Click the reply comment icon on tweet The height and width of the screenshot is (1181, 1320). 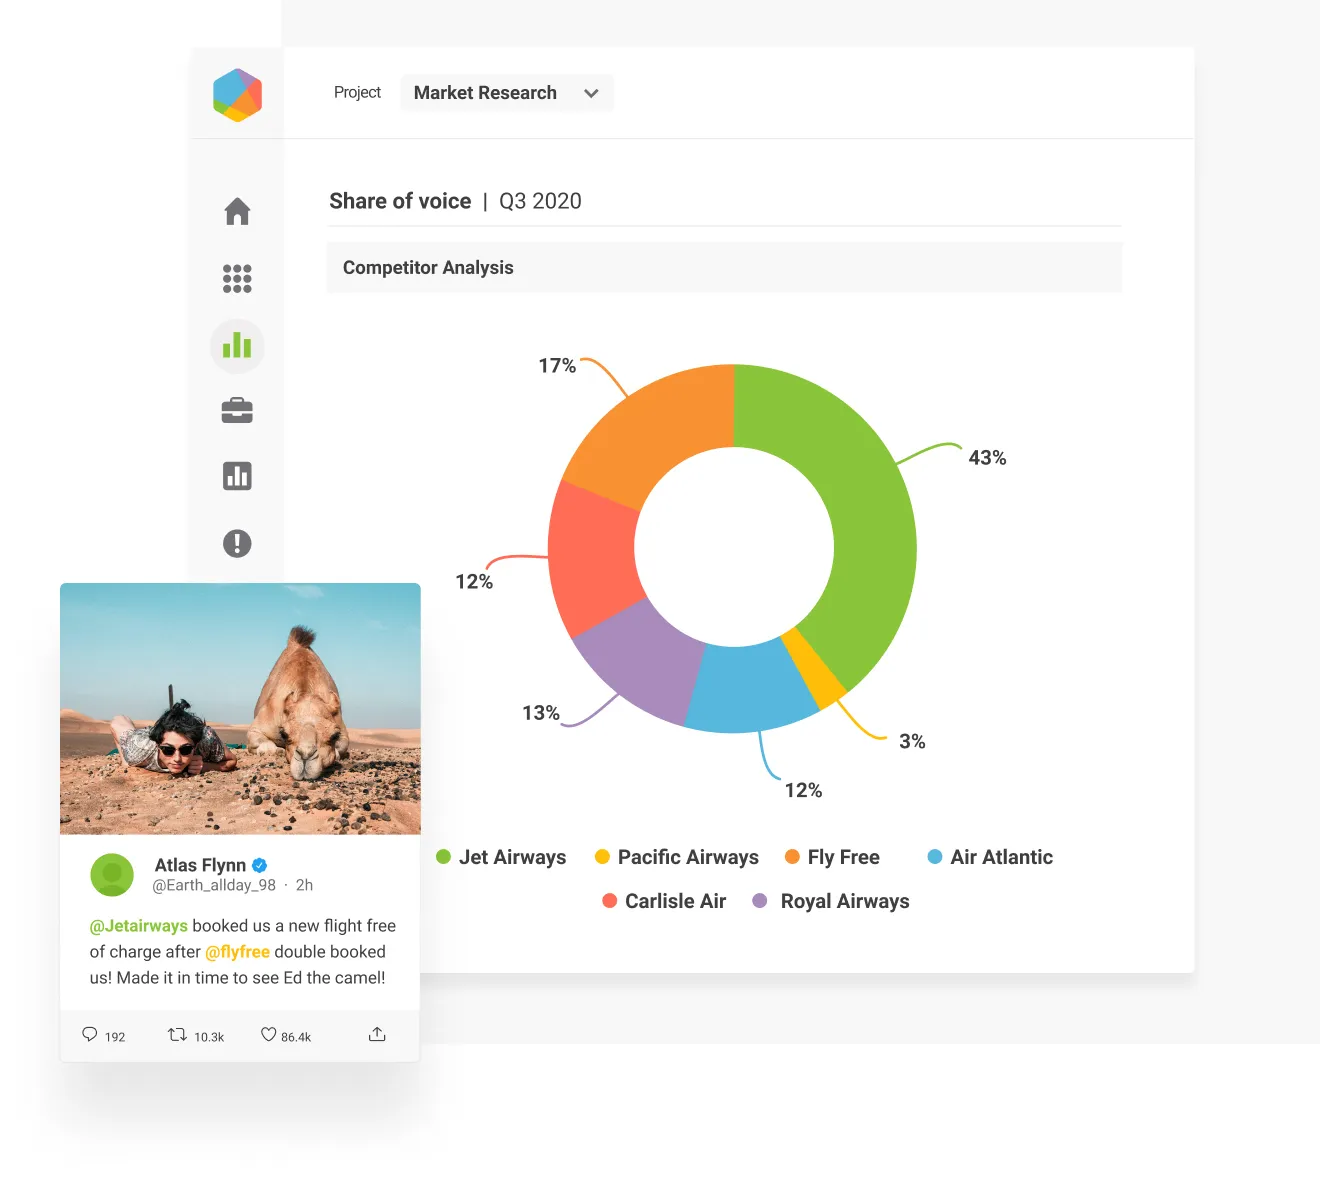click(x=90, y=1034)
